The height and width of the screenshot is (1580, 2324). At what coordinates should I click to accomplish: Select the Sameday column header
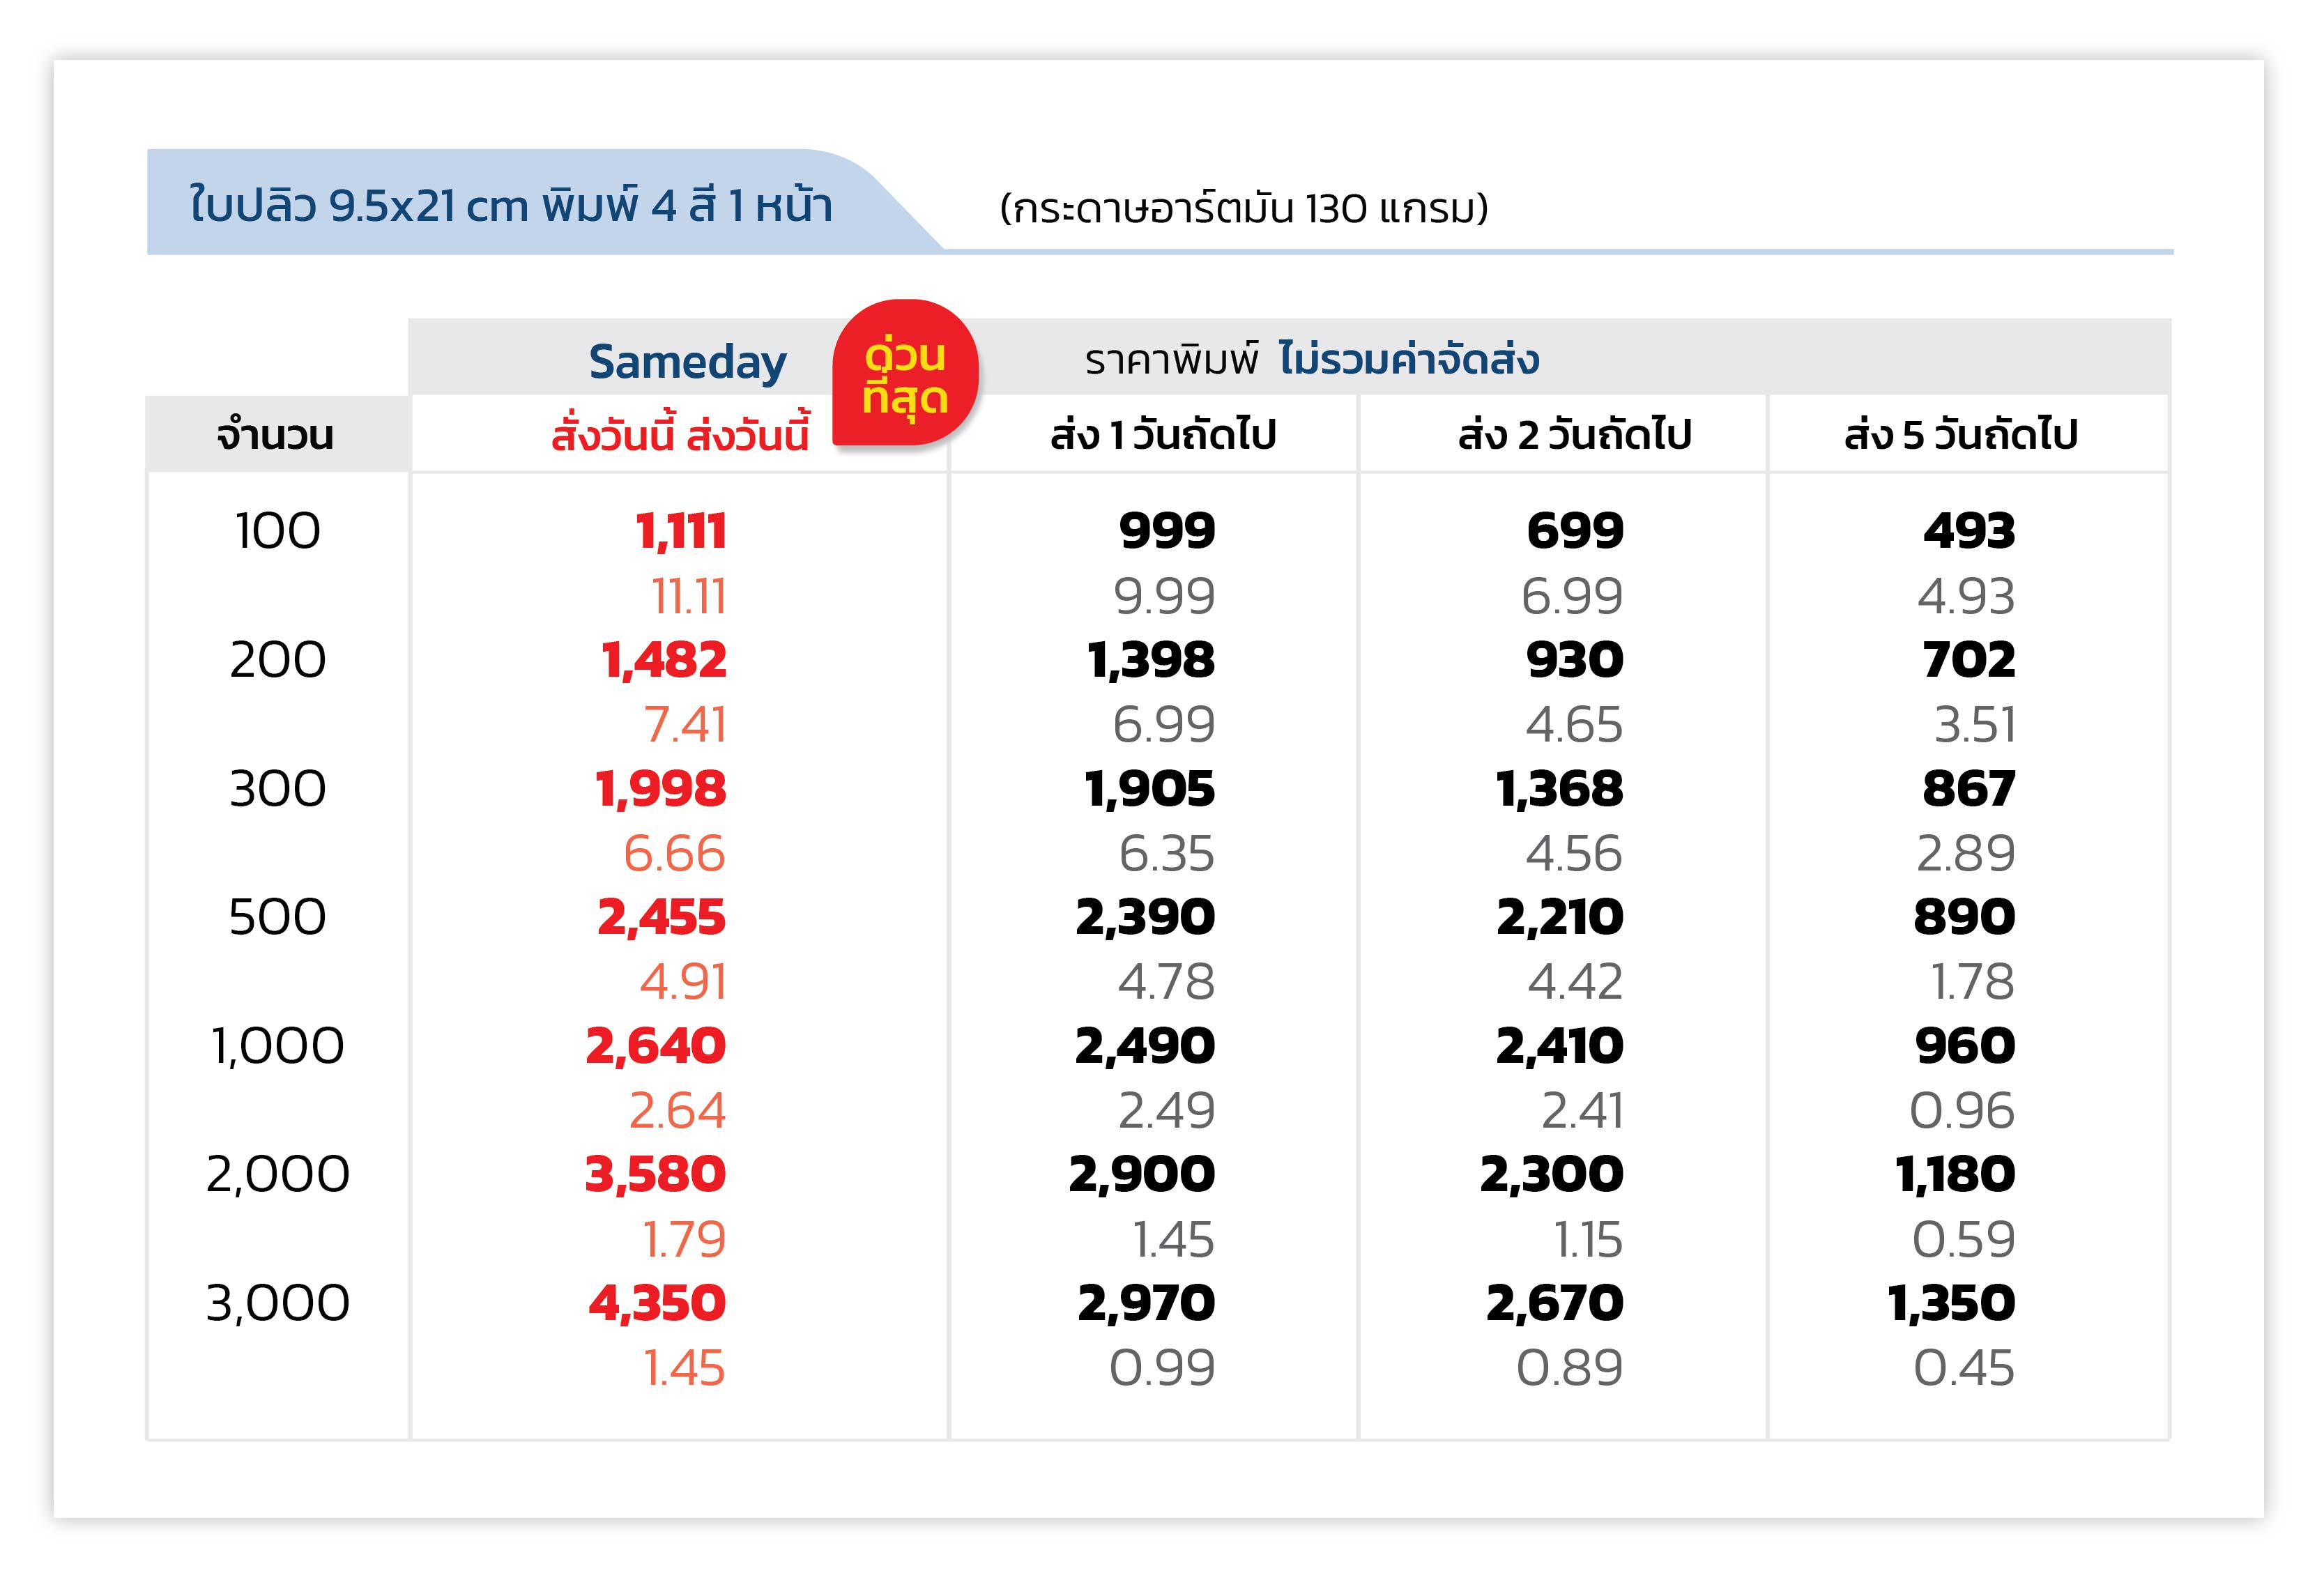coord(687,362)
